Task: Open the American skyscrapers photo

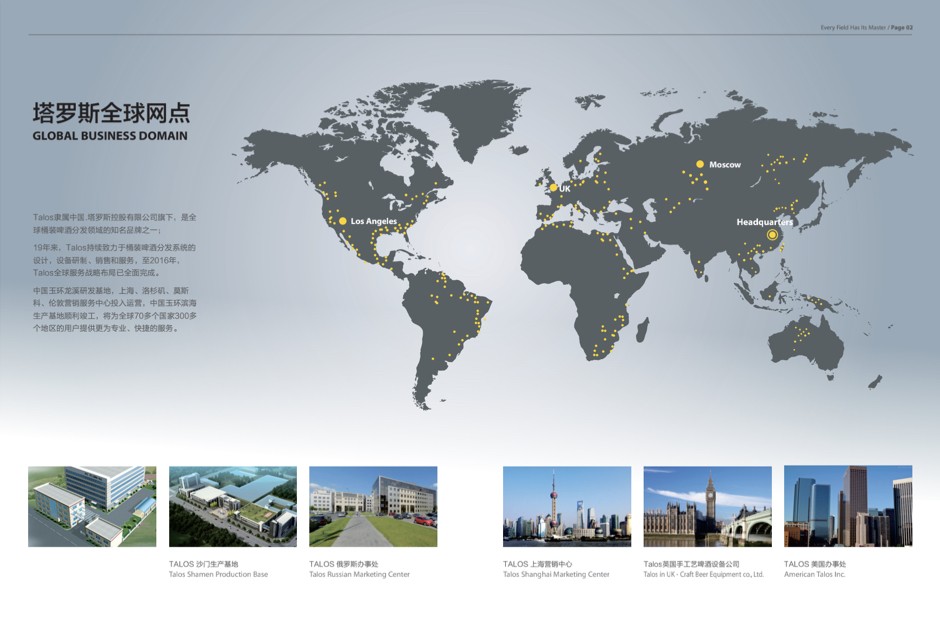Action: (x=848, y=506)
